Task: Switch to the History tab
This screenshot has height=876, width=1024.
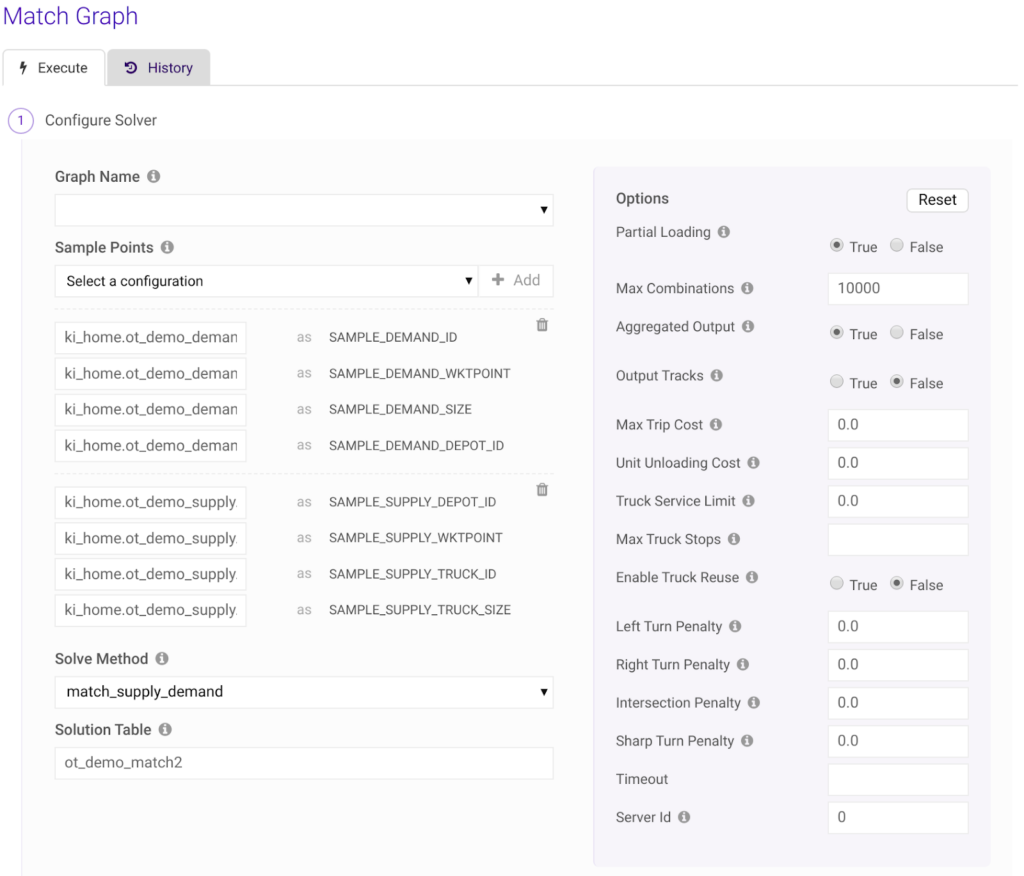Action: coord(159,68)
